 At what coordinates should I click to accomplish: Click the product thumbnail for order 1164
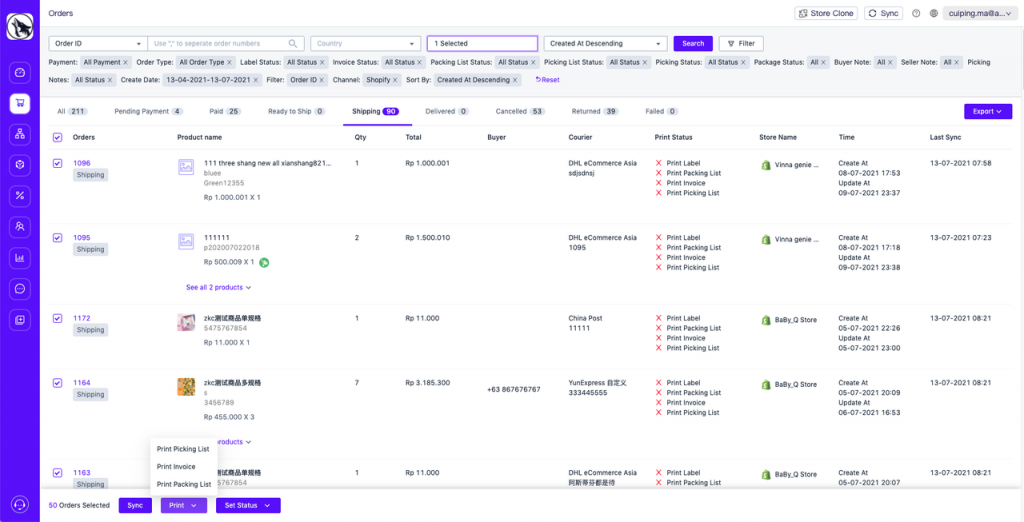pyautogui.click(x=186, y=387)
